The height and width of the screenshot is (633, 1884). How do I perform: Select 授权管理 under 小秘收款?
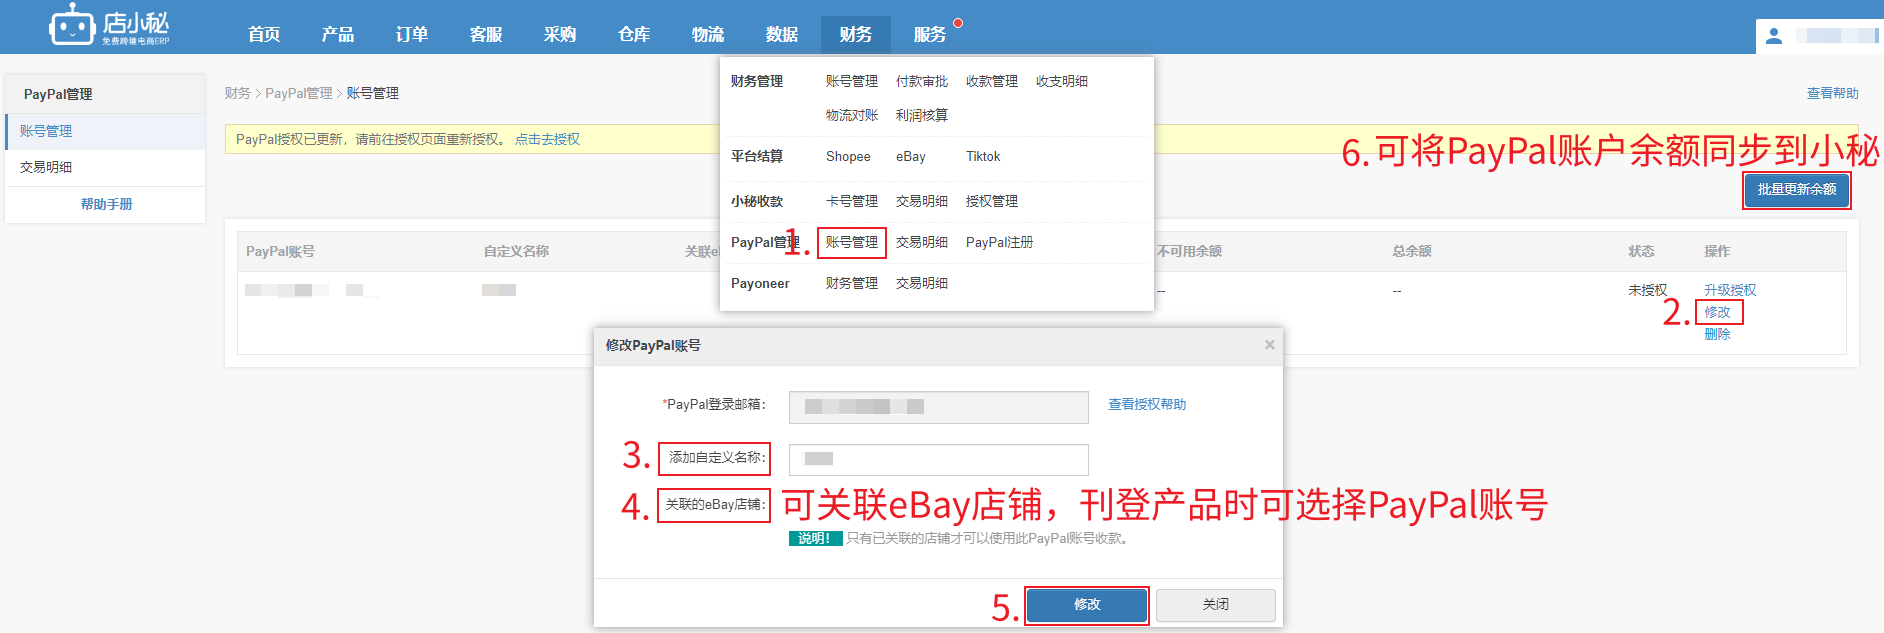pyautogui.click(x=992, y=201)
